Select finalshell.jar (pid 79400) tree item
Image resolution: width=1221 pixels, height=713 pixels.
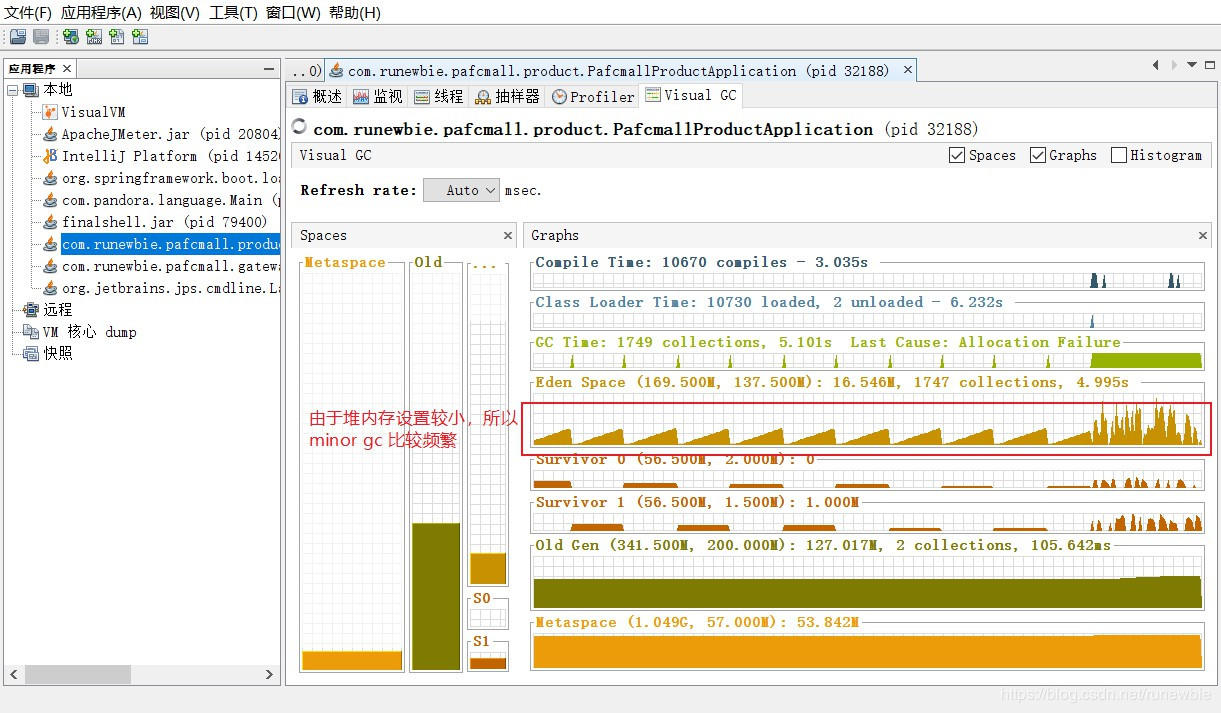[x=165, y=222]
